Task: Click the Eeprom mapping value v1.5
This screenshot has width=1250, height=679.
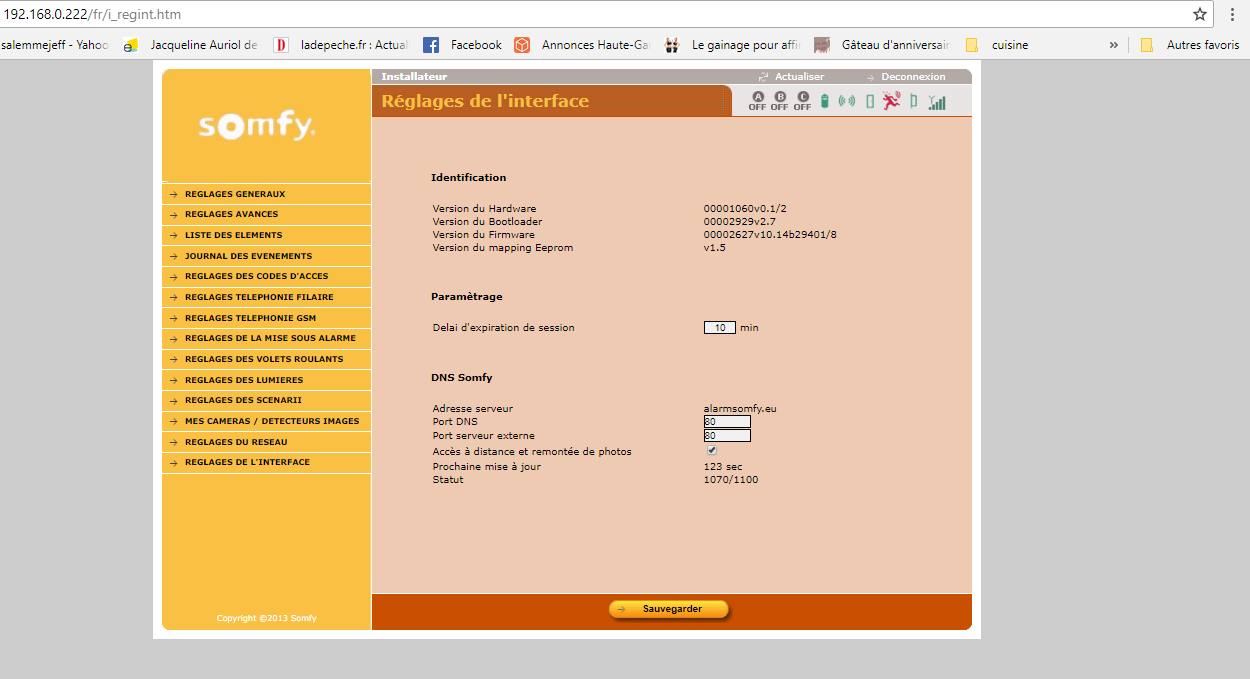Action: coord(715,248)
